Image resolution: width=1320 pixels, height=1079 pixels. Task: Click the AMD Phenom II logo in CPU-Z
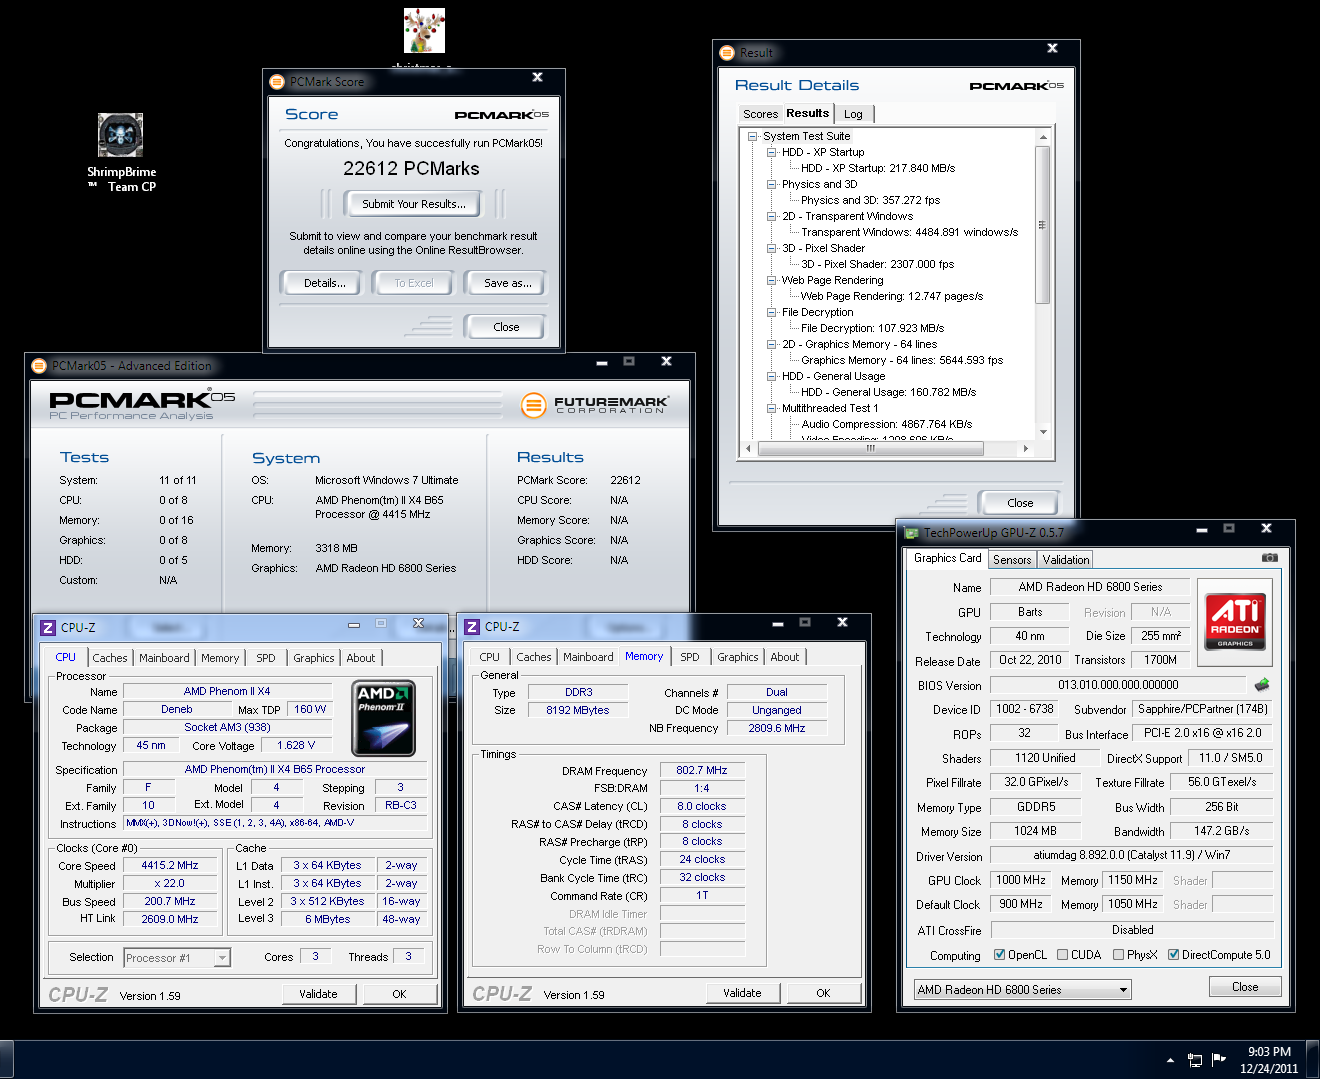(x=383, y=718)
